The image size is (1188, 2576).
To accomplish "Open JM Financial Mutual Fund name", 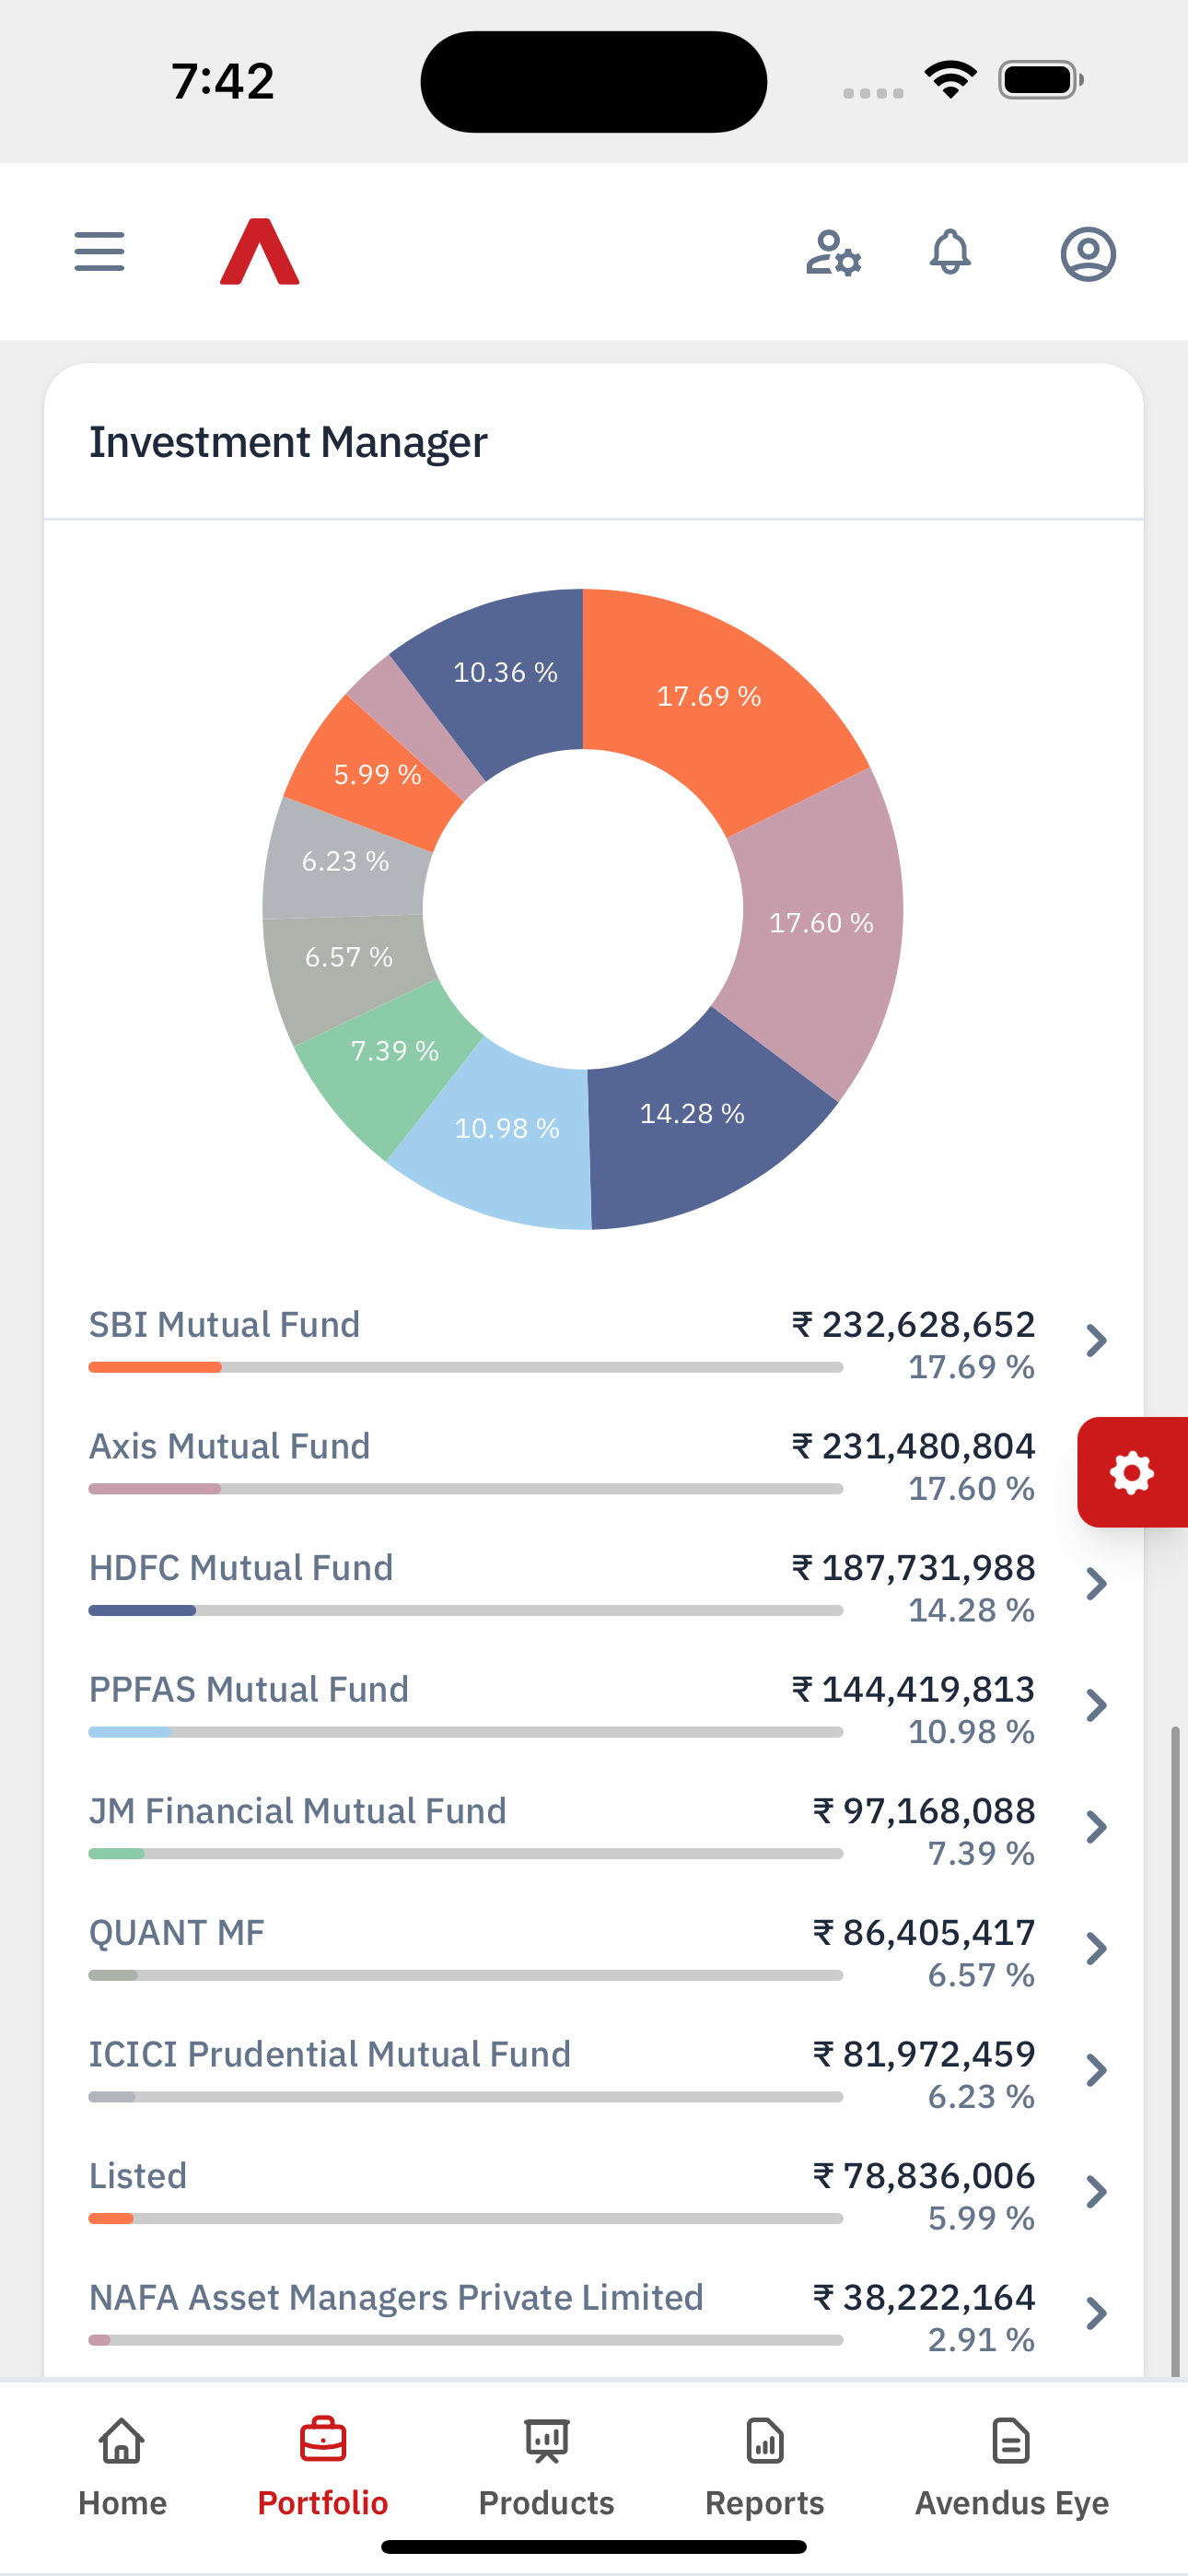I will (x=298, y=1811).
